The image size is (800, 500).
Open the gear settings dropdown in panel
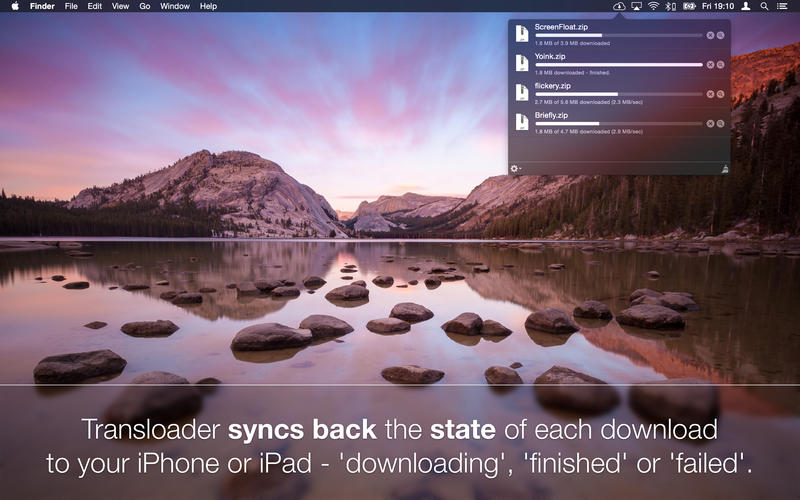[516, 168]
